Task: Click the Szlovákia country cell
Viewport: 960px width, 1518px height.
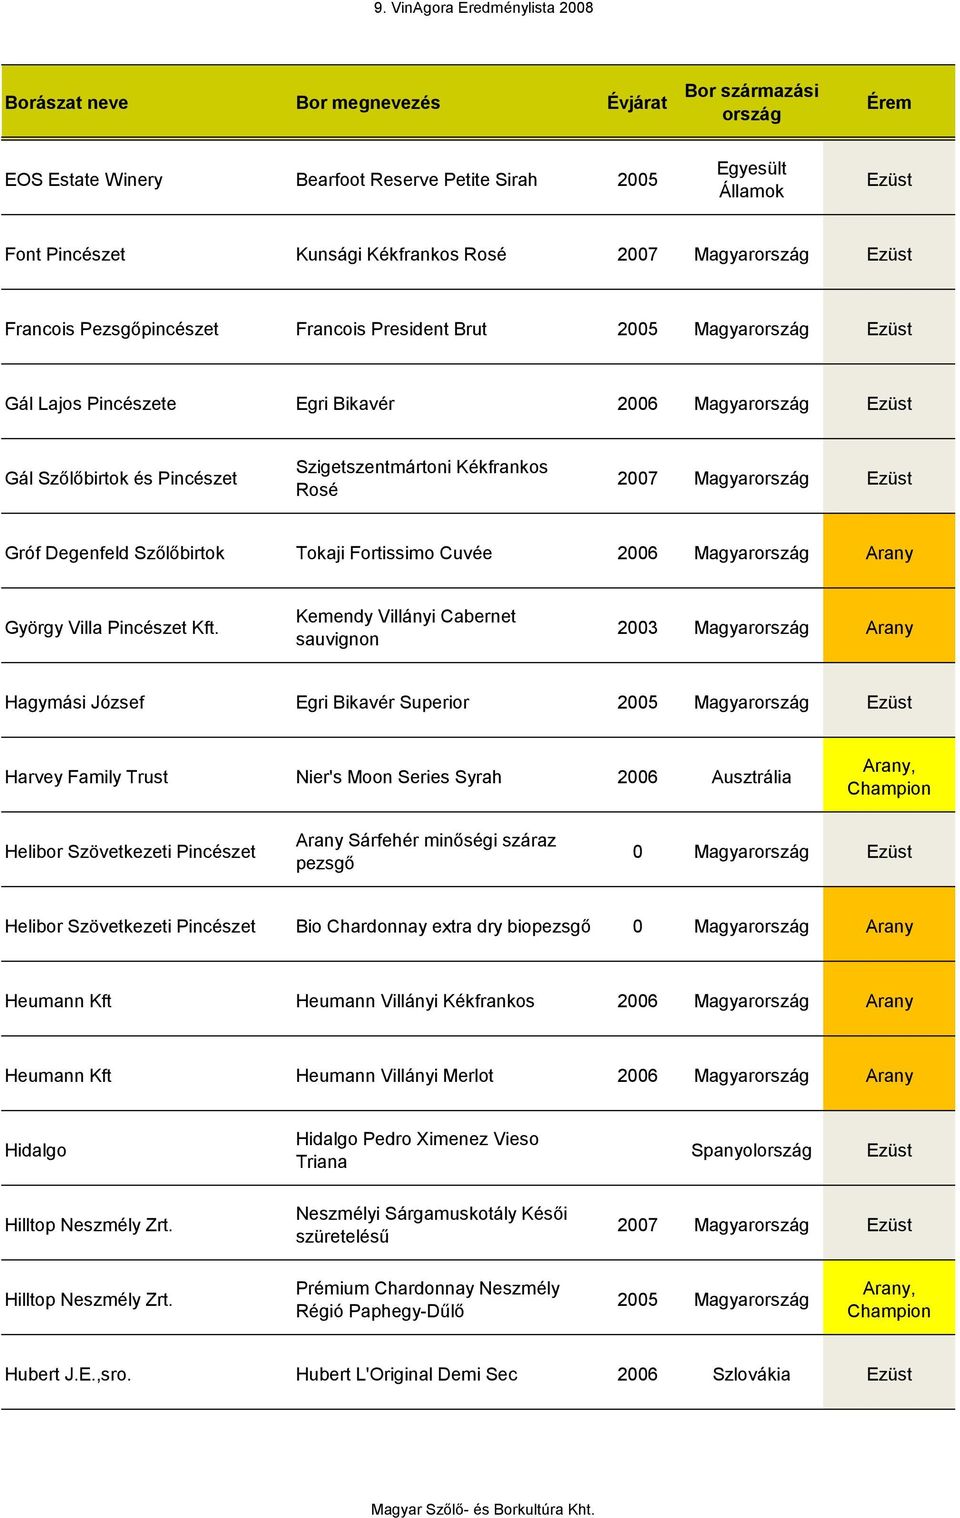Action: (751, 1374)
